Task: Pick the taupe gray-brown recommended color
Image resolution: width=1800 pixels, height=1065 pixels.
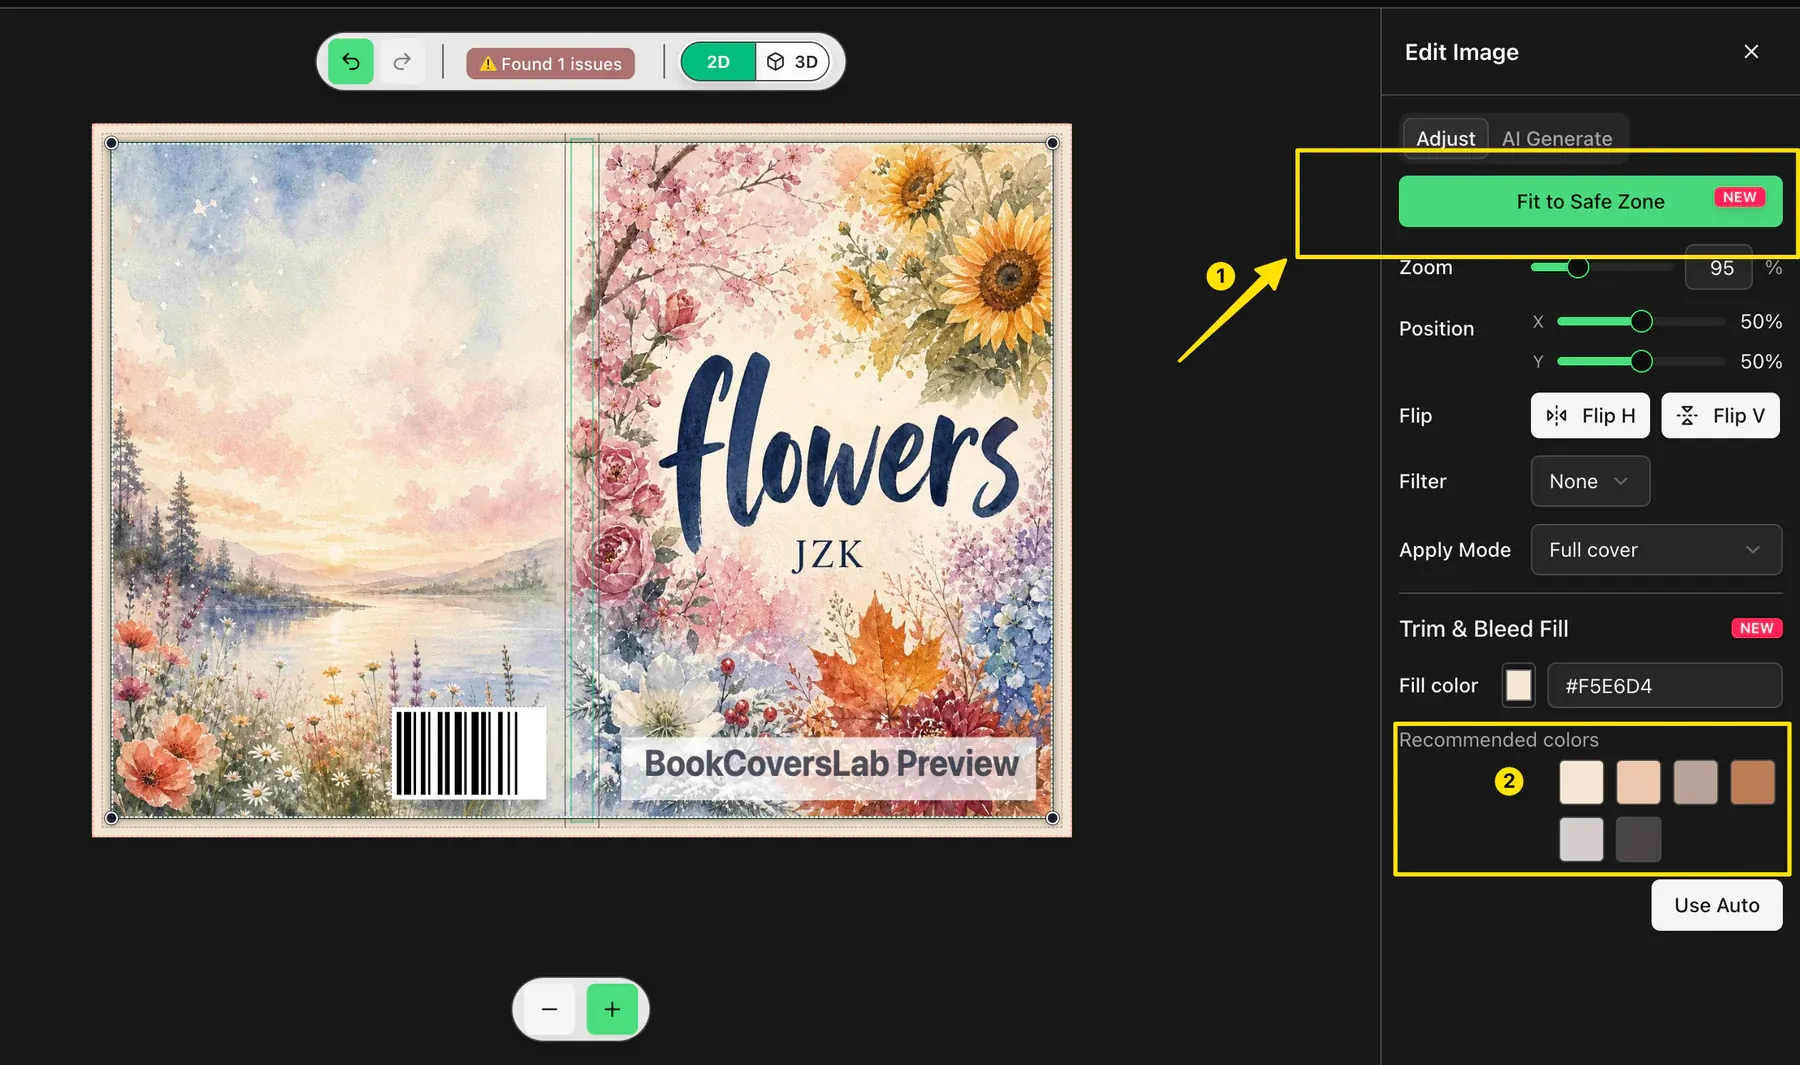Action: click(x=1695, y=782)
